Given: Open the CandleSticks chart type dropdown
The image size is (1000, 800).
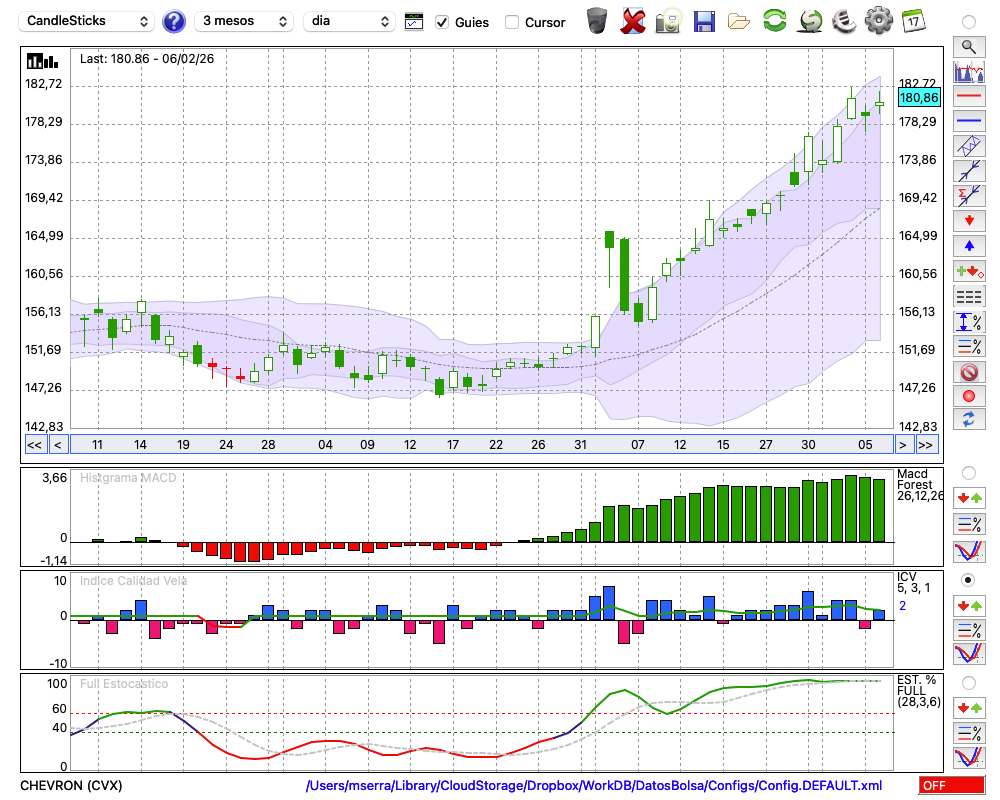Looking at the screenshot, I should click(87, 21).
